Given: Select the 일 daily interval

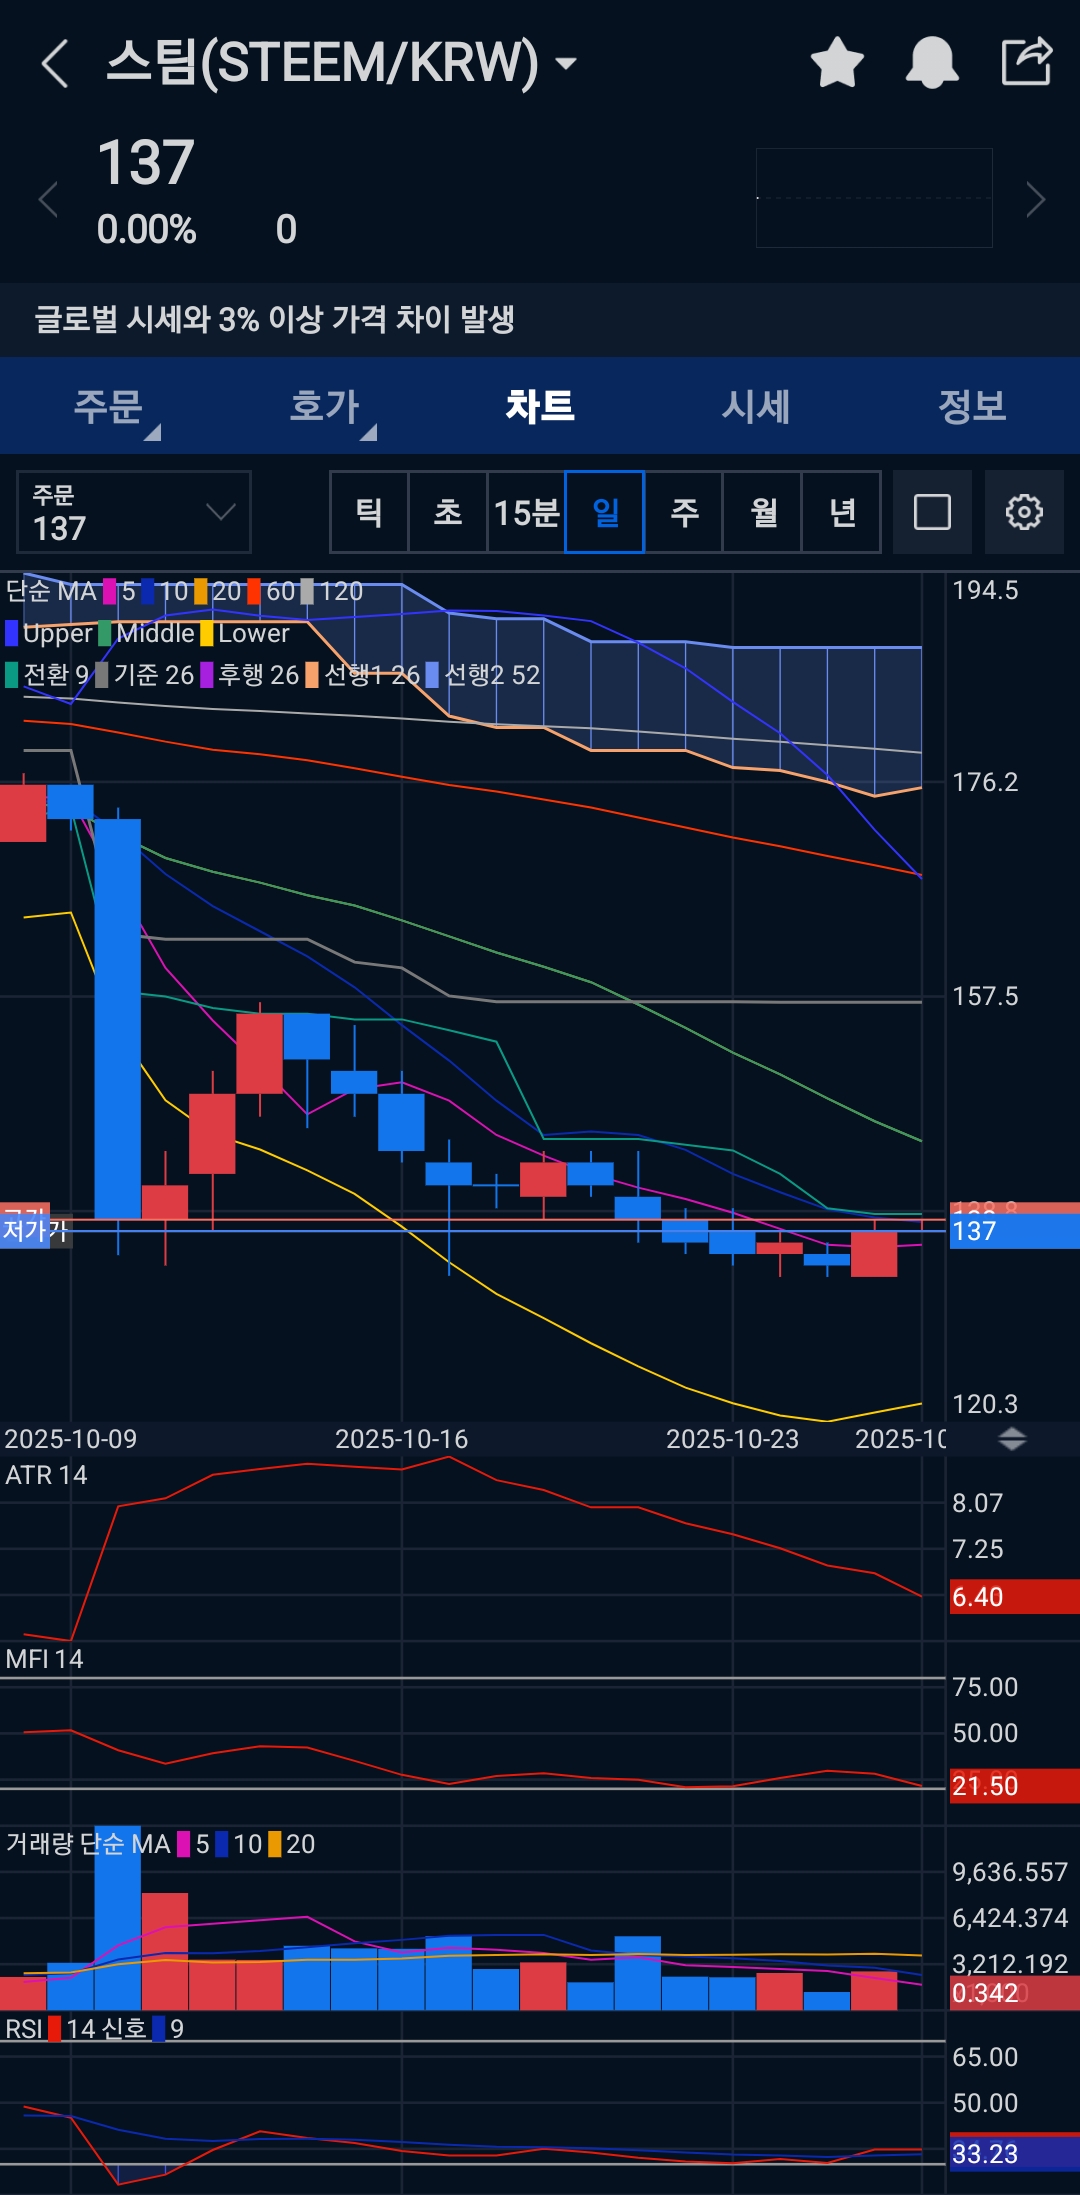Looking at the screenshot, I should (x=605, y=512).
